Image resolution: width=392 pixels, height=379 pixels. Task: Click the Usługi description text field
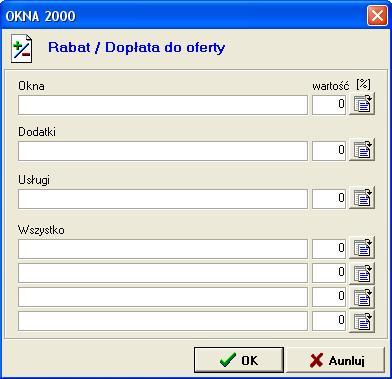coord(163,199)
